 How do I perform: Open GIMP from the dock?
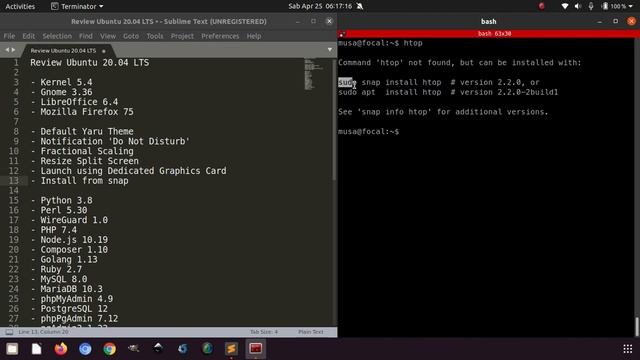[134, 349]
